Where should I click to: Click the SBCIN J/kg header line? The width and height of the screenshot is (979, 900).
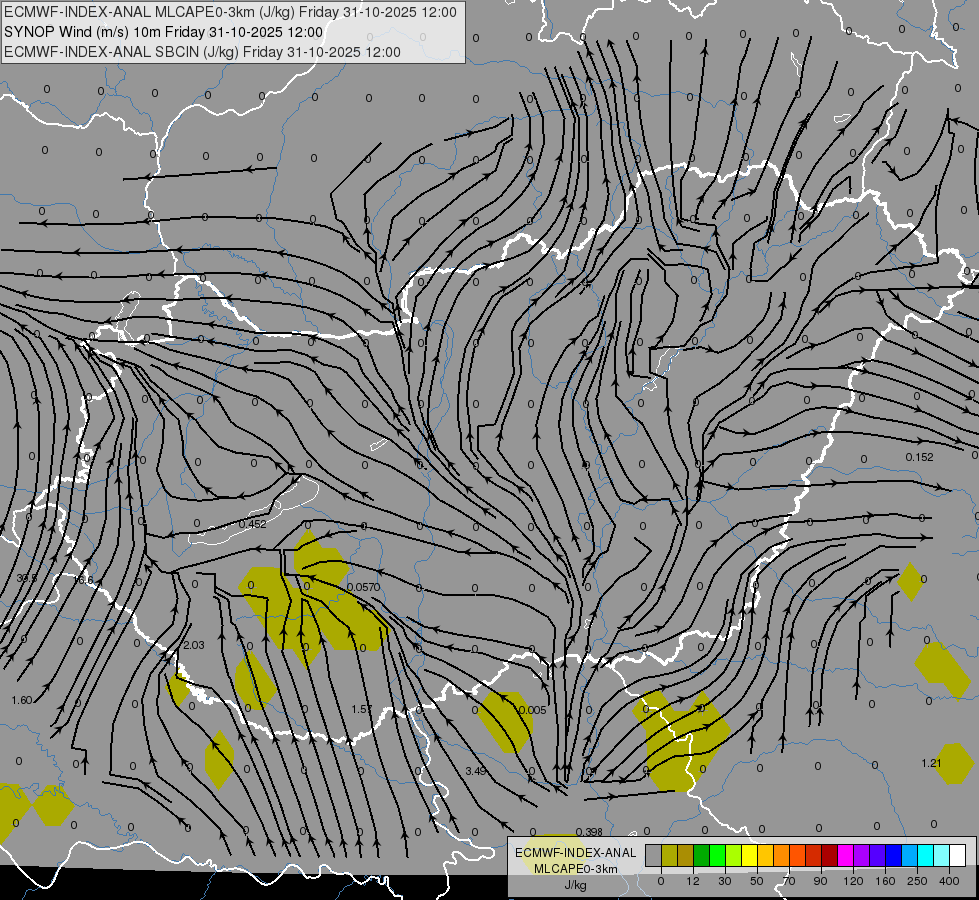click(x=202, y=52)
